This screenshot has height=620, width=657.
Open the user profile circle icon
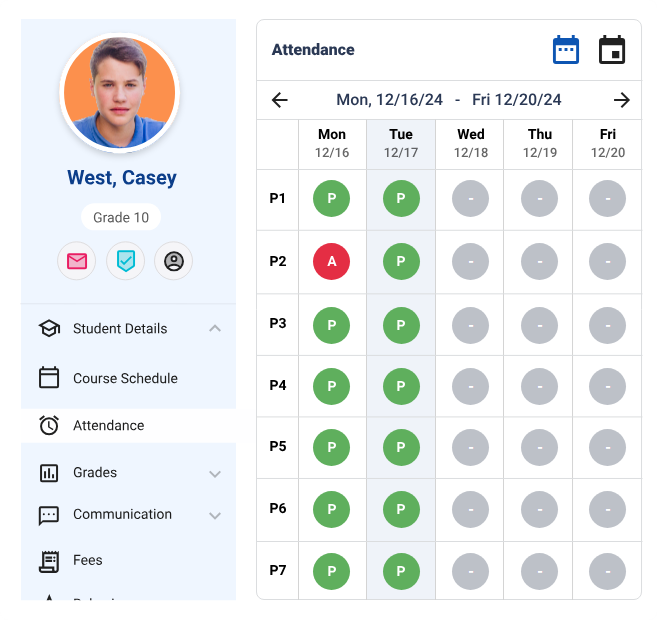[173, 261]
